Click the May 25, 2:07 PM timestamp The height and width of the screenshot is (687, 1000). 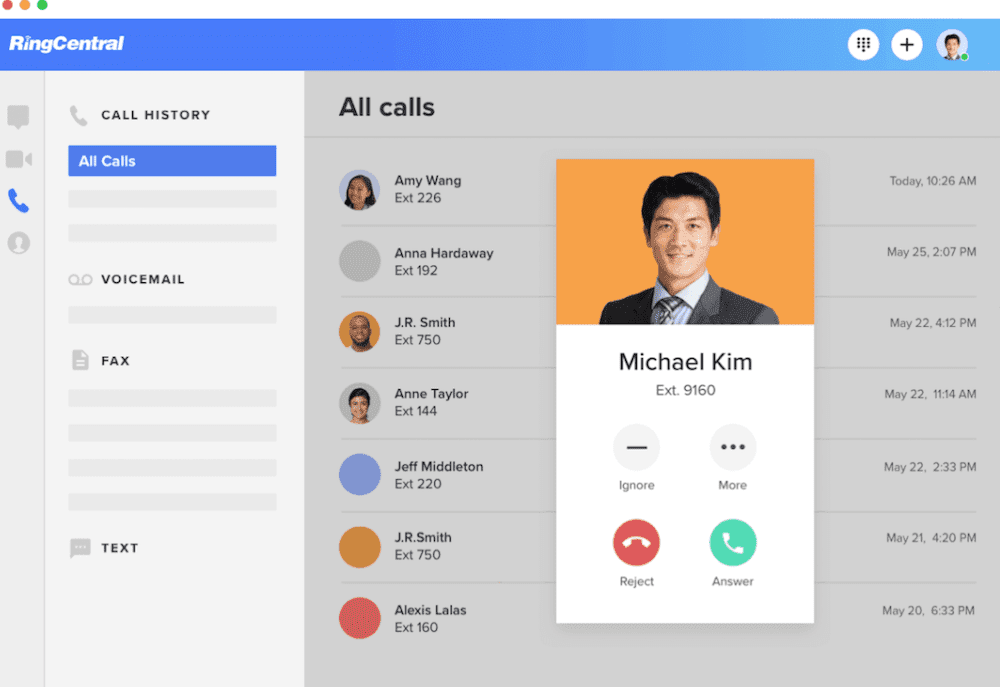point(931,252)
